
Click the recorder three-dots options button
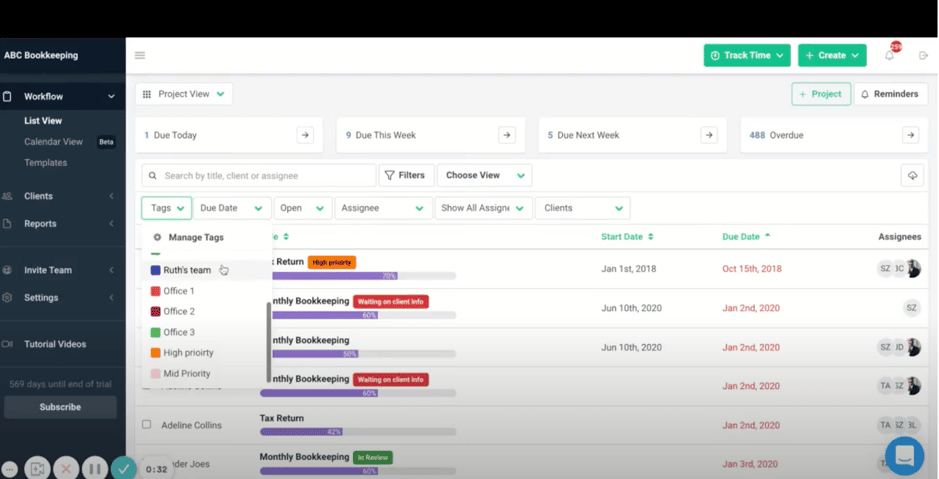[x=9, y=469]
